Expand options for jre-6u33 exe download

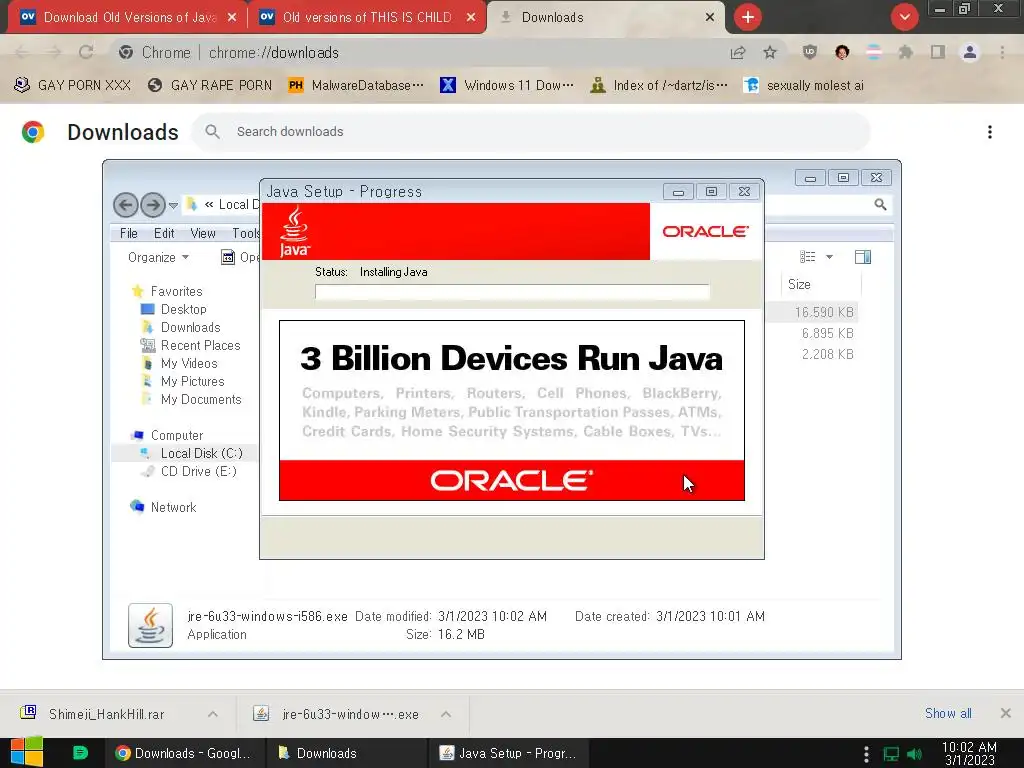tap(446, 714)
